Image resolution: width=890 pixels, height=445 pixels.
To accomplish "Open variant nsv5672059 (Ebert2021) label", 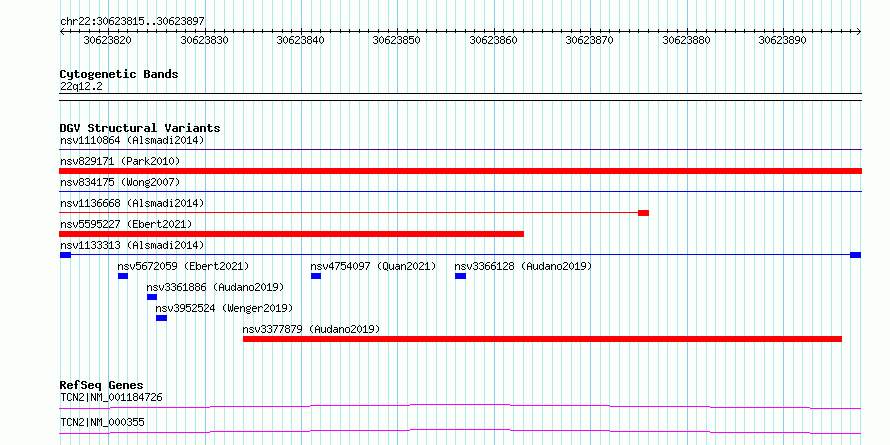I will pos(183,266).
